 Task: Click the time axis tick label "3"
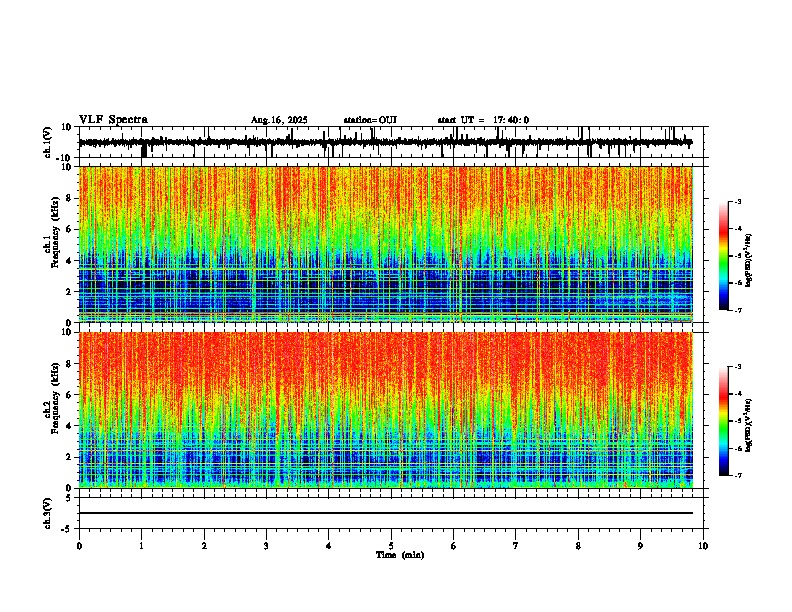tap(266, 546)
